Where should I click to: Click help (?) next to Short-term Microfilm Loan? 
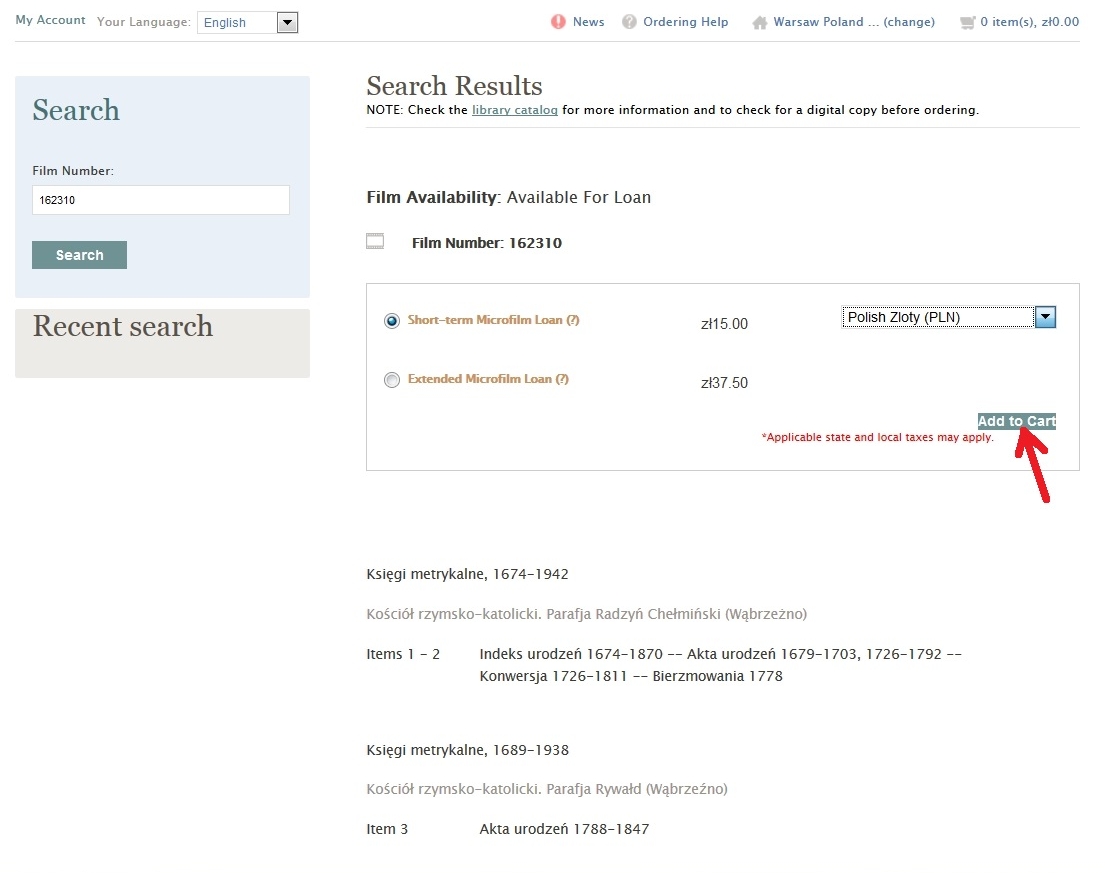click(x=573, y=321)
